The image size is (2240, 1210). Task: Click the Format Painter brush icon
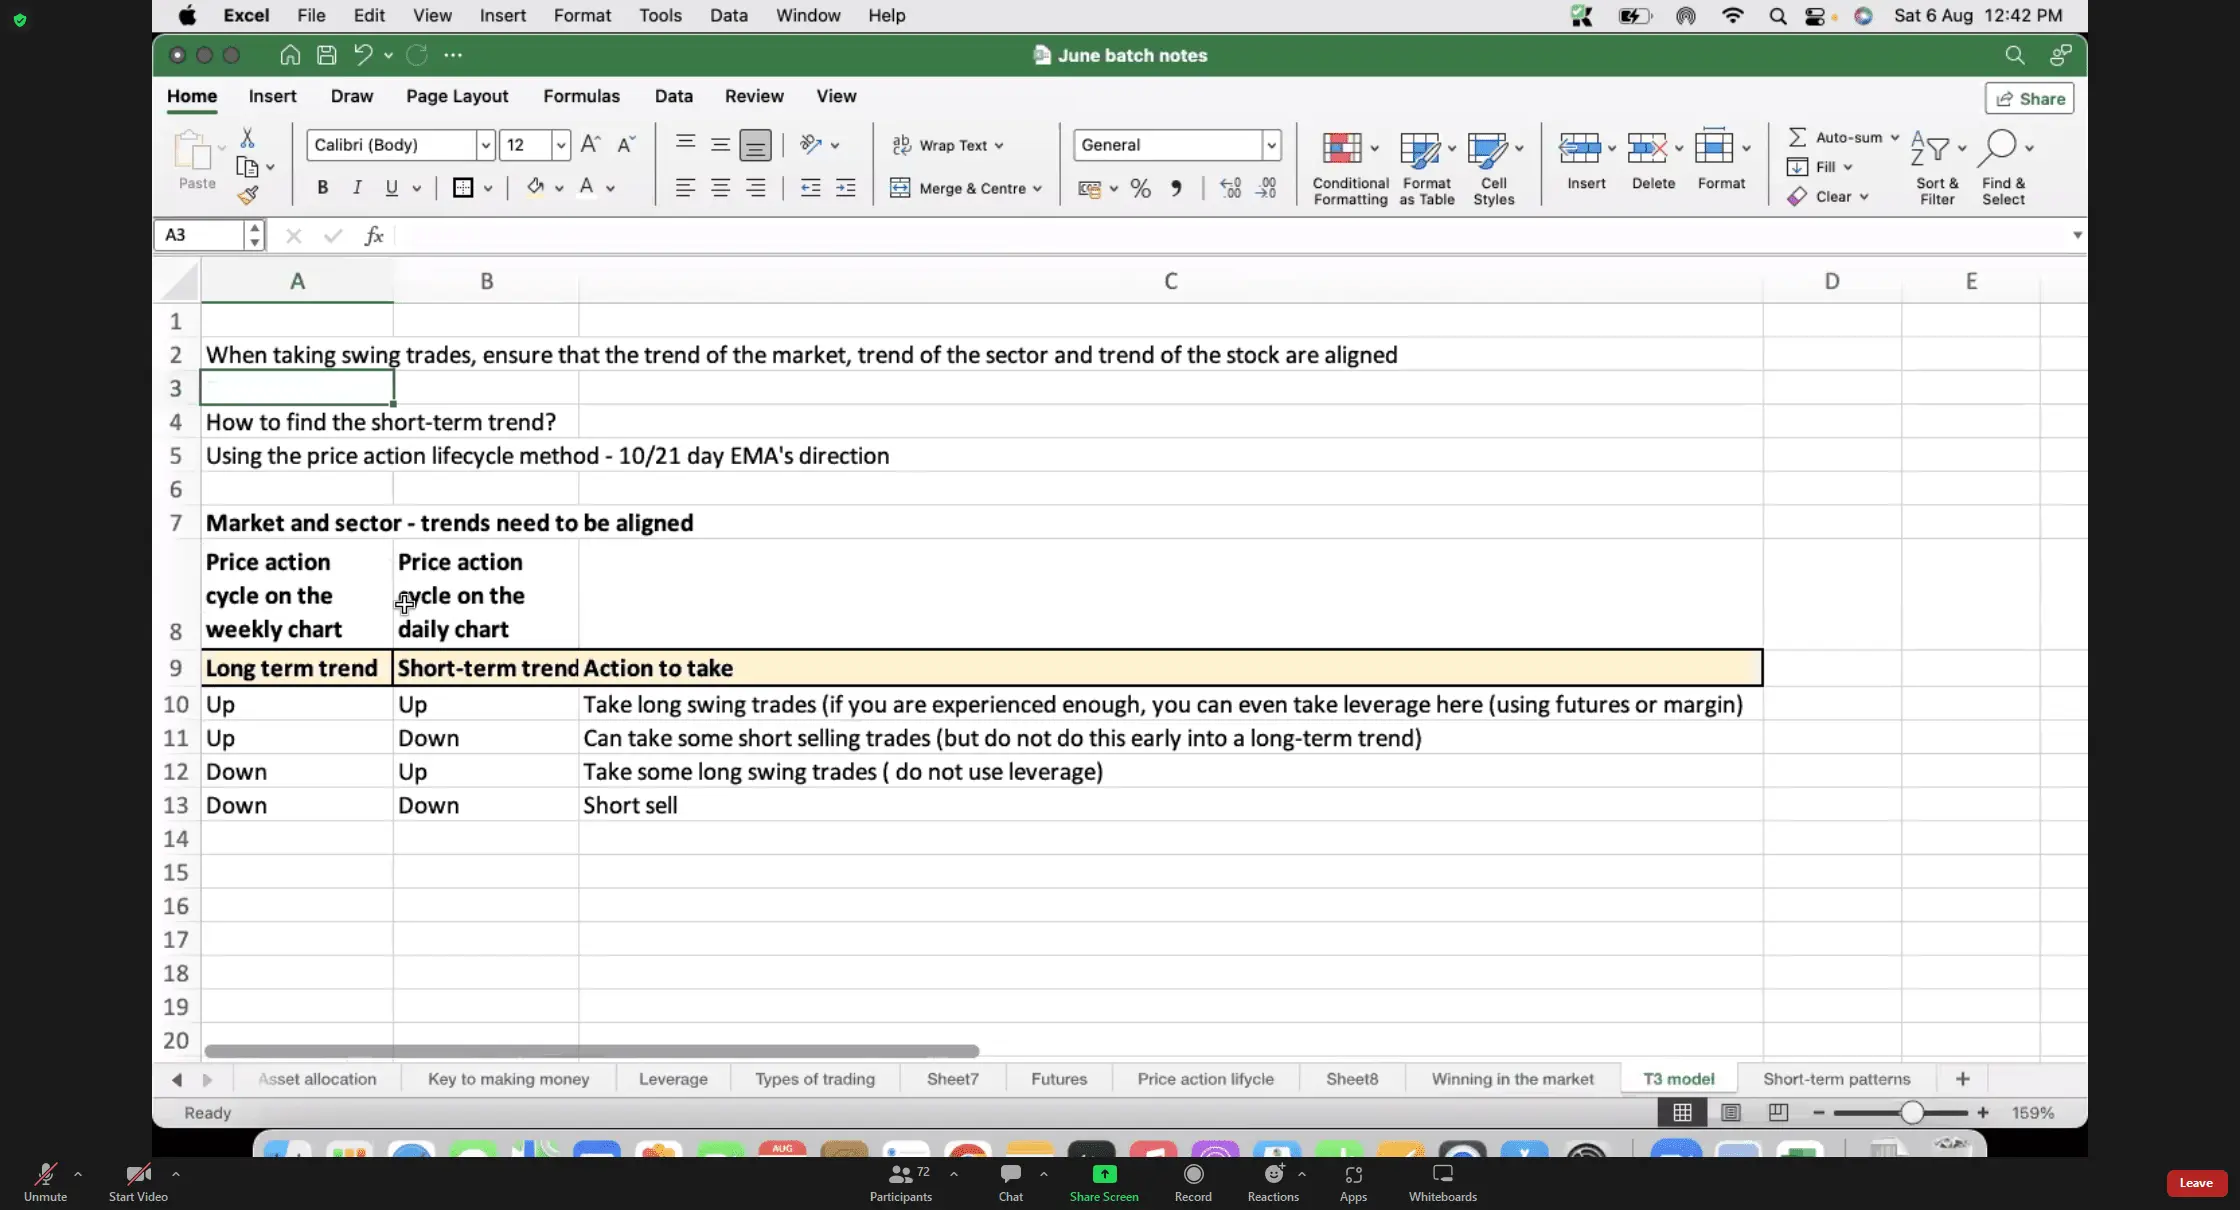[x=248, y=195]
